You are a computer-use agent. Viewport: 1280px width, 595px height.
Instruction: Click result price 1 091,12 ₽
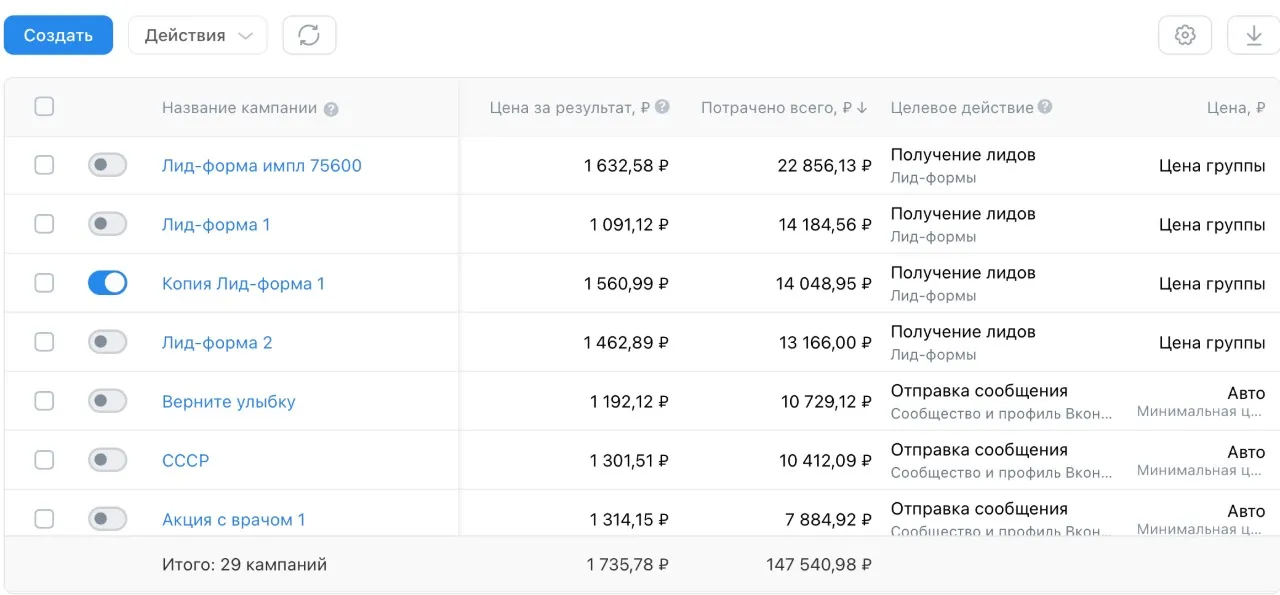pos(629,225)
